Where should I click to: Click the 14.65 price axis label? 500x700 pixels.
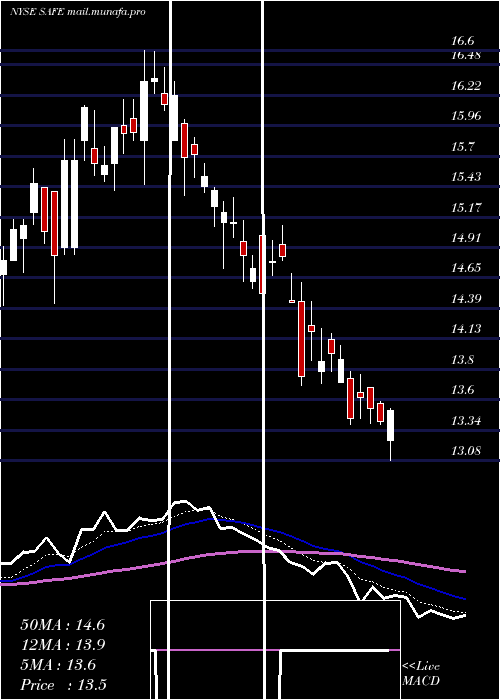point(466,268)
